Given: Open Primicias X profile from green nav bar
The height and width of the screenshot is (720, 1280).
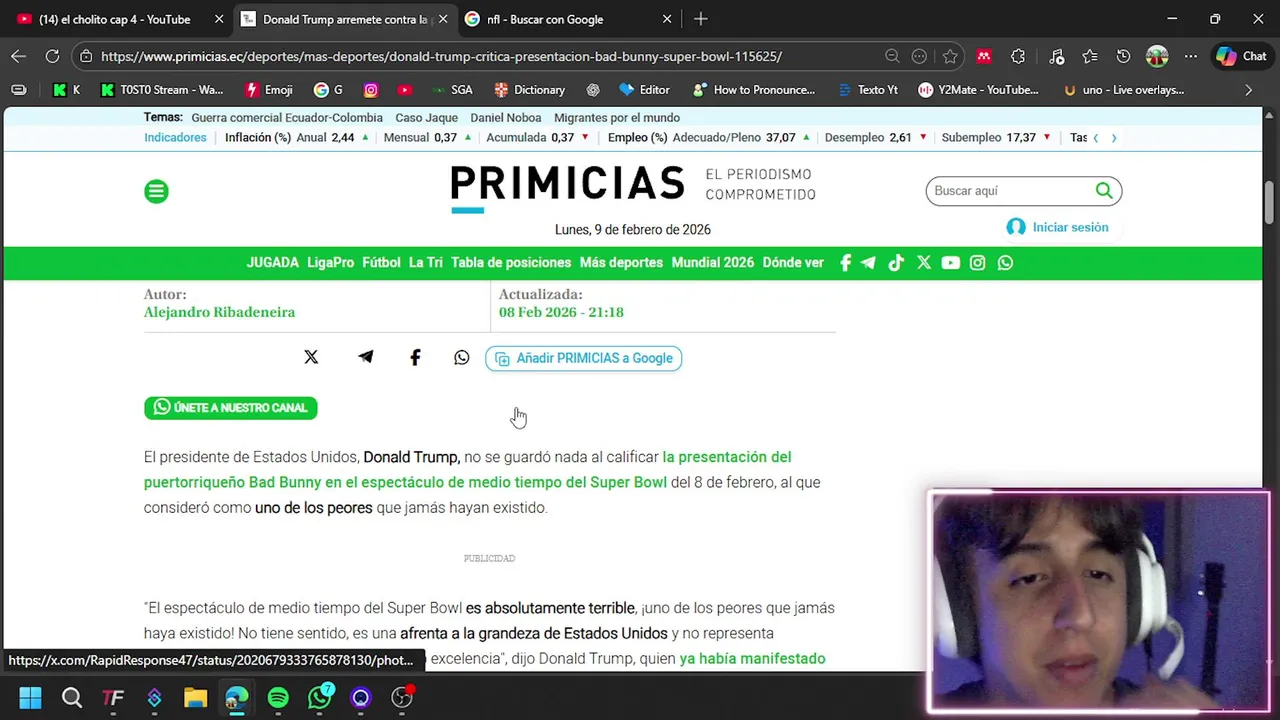Looking at the screenshot, I should [x=923, y=263].
